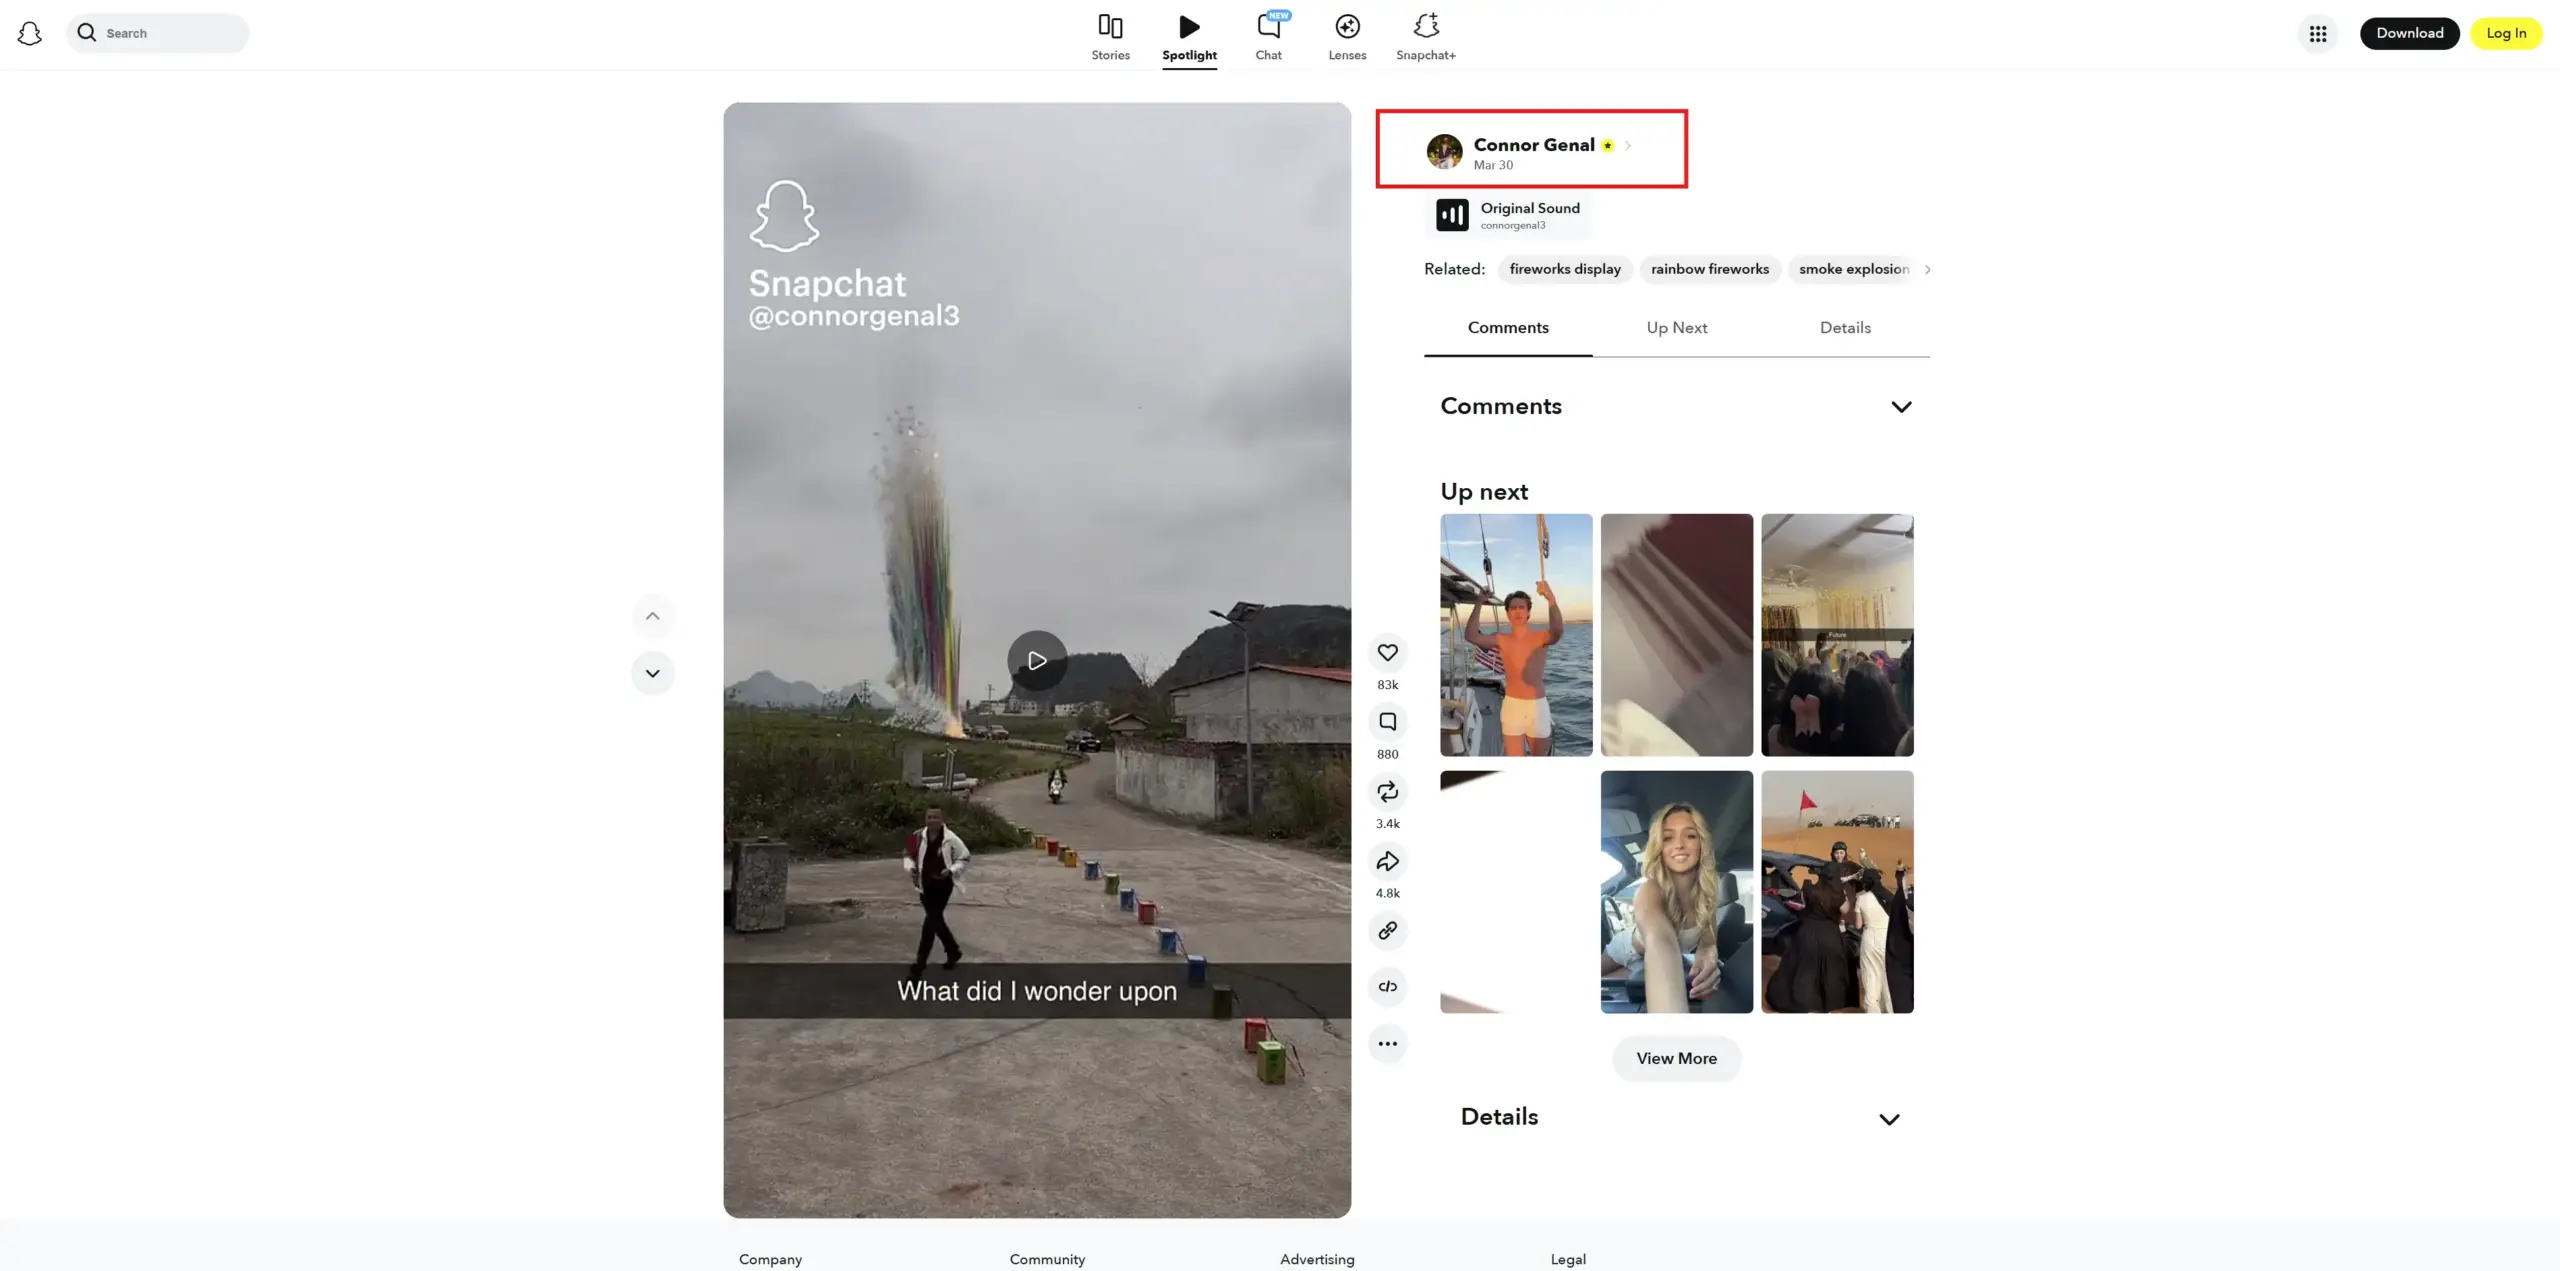Click the Company footer heading
This screenshot has height=1271, width=2560.
[x=770, y=1260]
